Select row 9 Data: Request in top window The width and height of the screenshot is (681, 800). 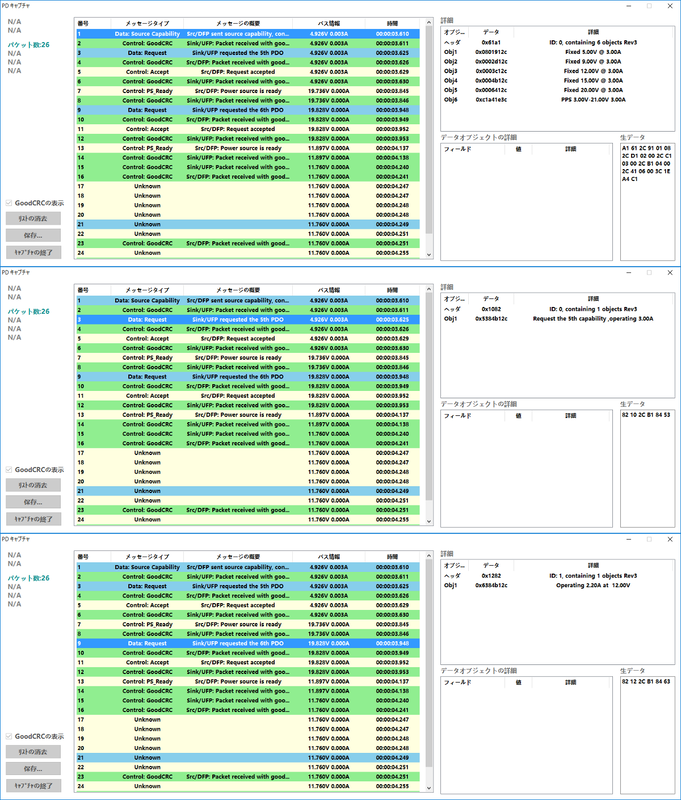coord(248,110)
